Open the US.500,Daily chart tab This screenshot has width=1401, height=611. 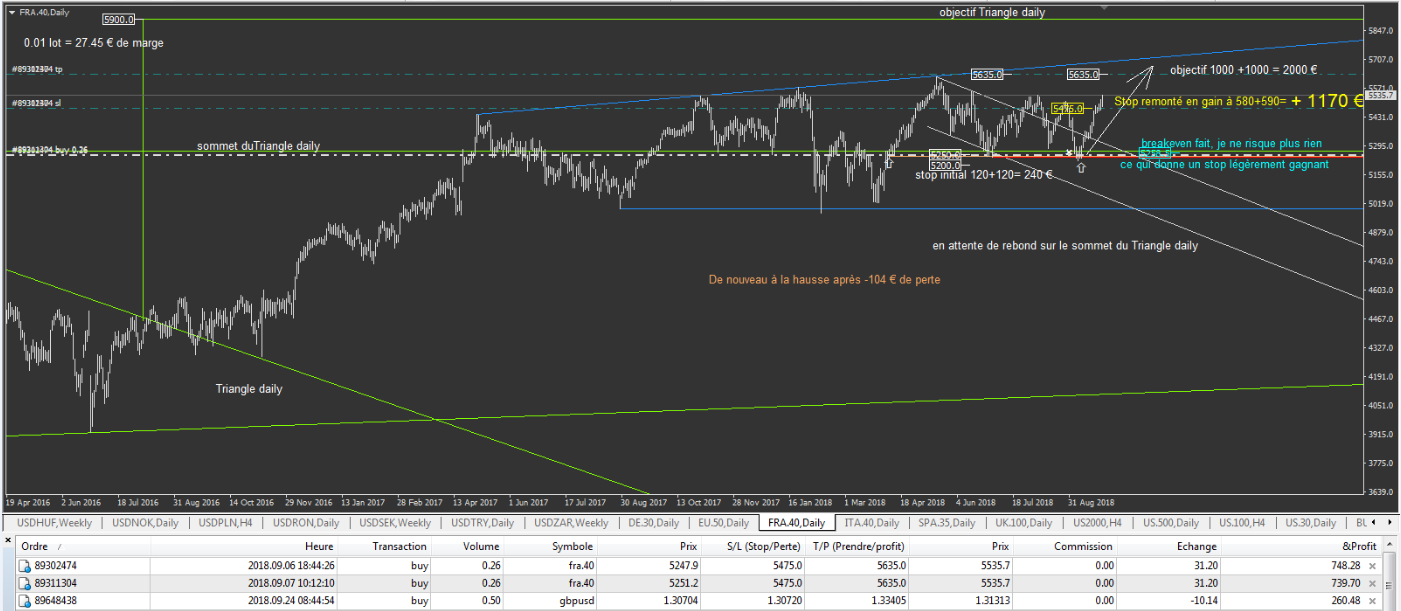pos(1171,523)
